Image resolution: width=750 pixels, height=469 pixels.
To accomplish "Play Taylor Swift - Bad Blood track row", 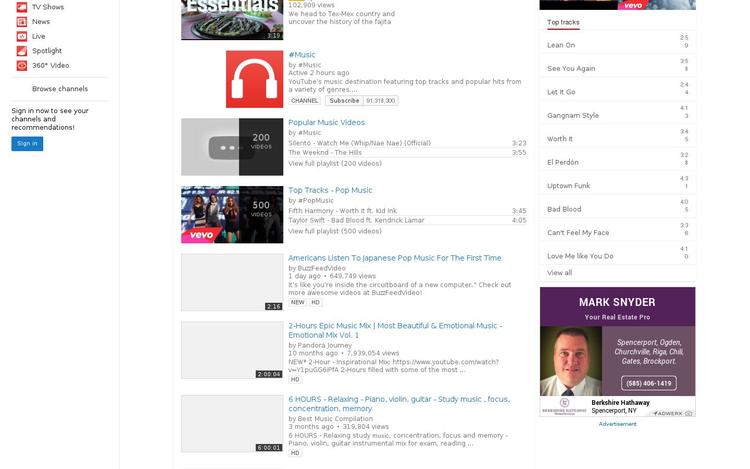I will [x=407, y=220].
